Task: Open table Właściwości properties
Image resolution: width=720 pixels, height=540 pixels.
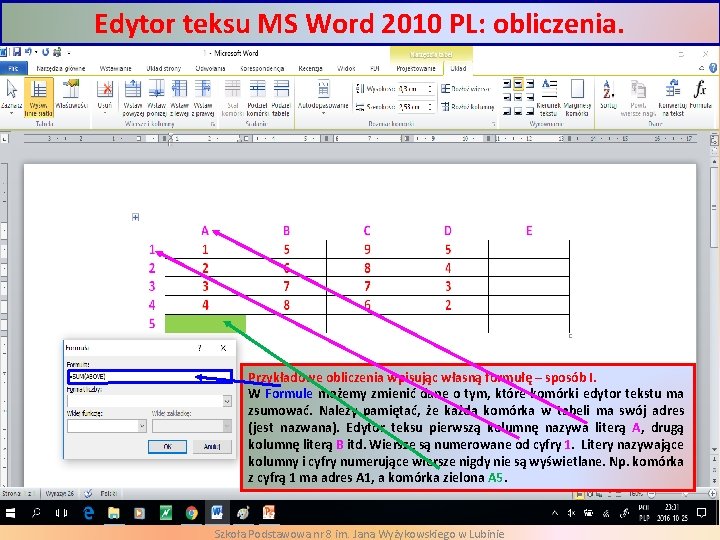Action: click(x=71, y=95)
